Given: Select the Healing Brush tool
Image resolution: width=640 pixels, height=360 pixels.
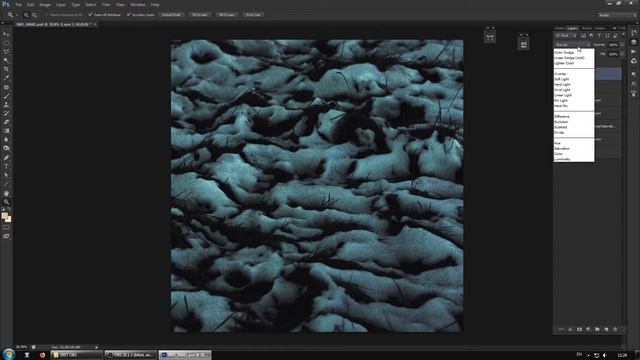Looking at the screenshot, I should coord(6,87).
